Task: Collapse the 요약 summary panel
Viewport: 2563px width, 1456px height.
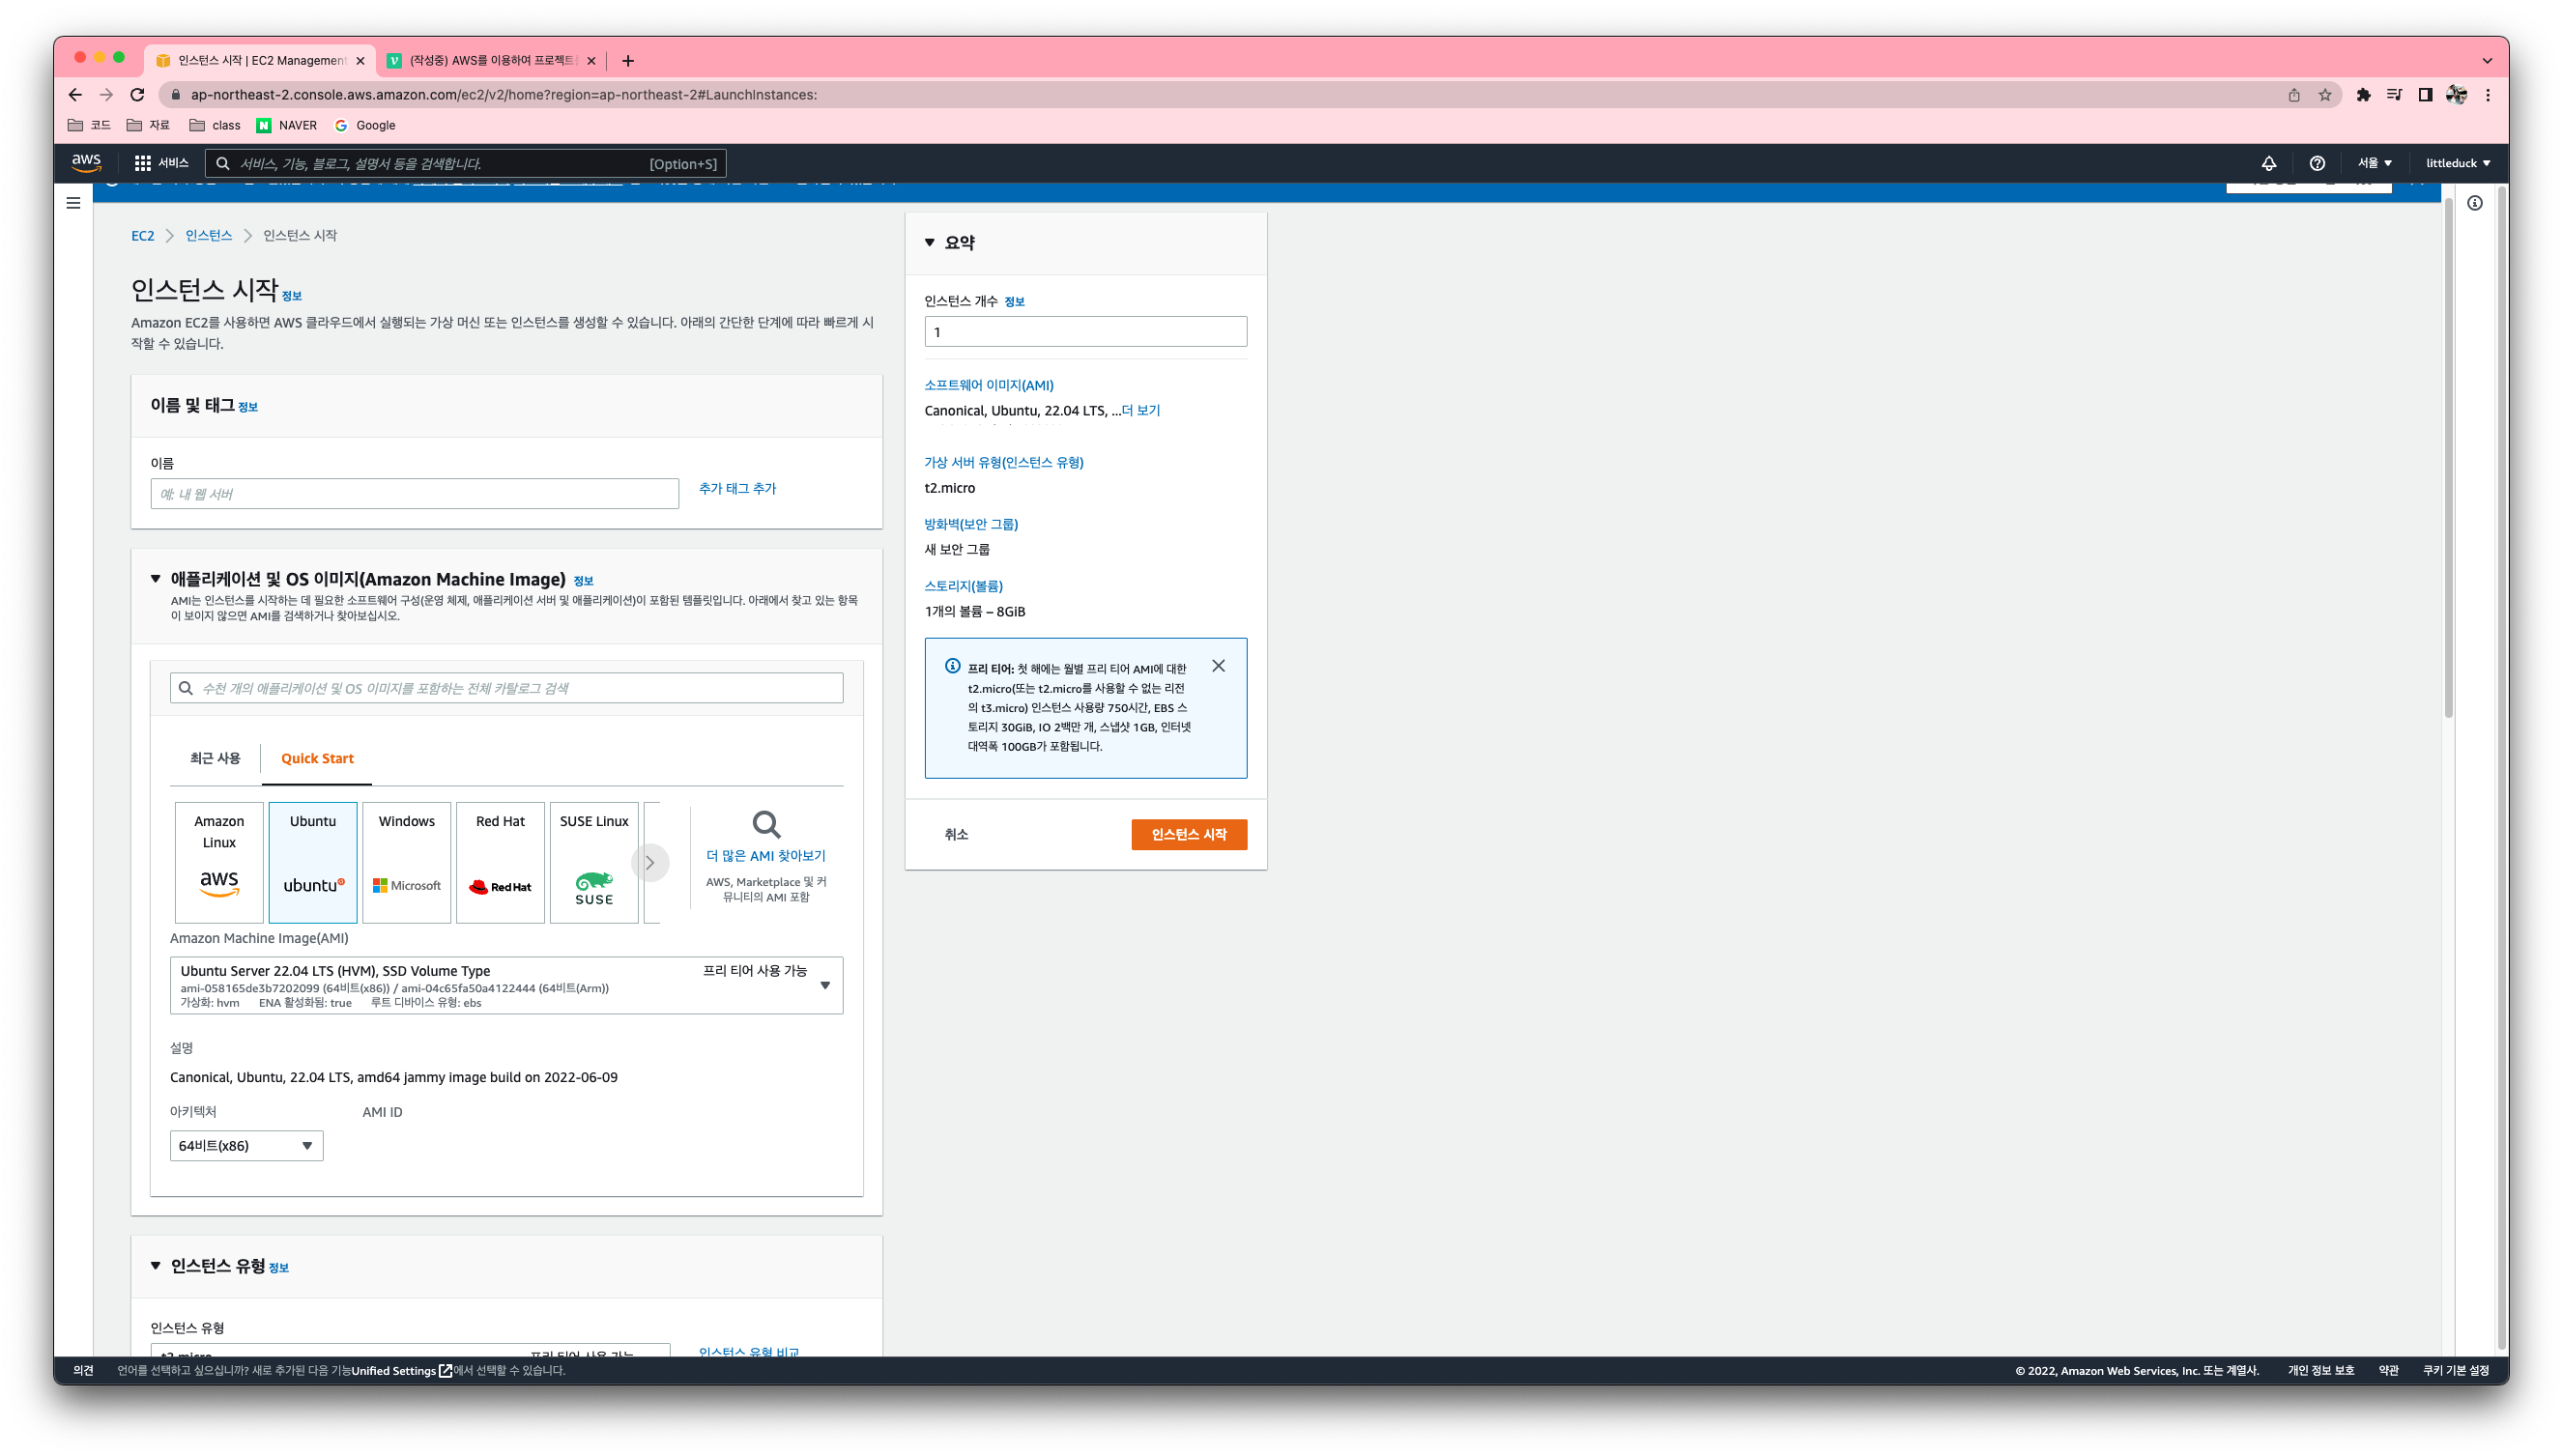Action: tap(929, 243)
